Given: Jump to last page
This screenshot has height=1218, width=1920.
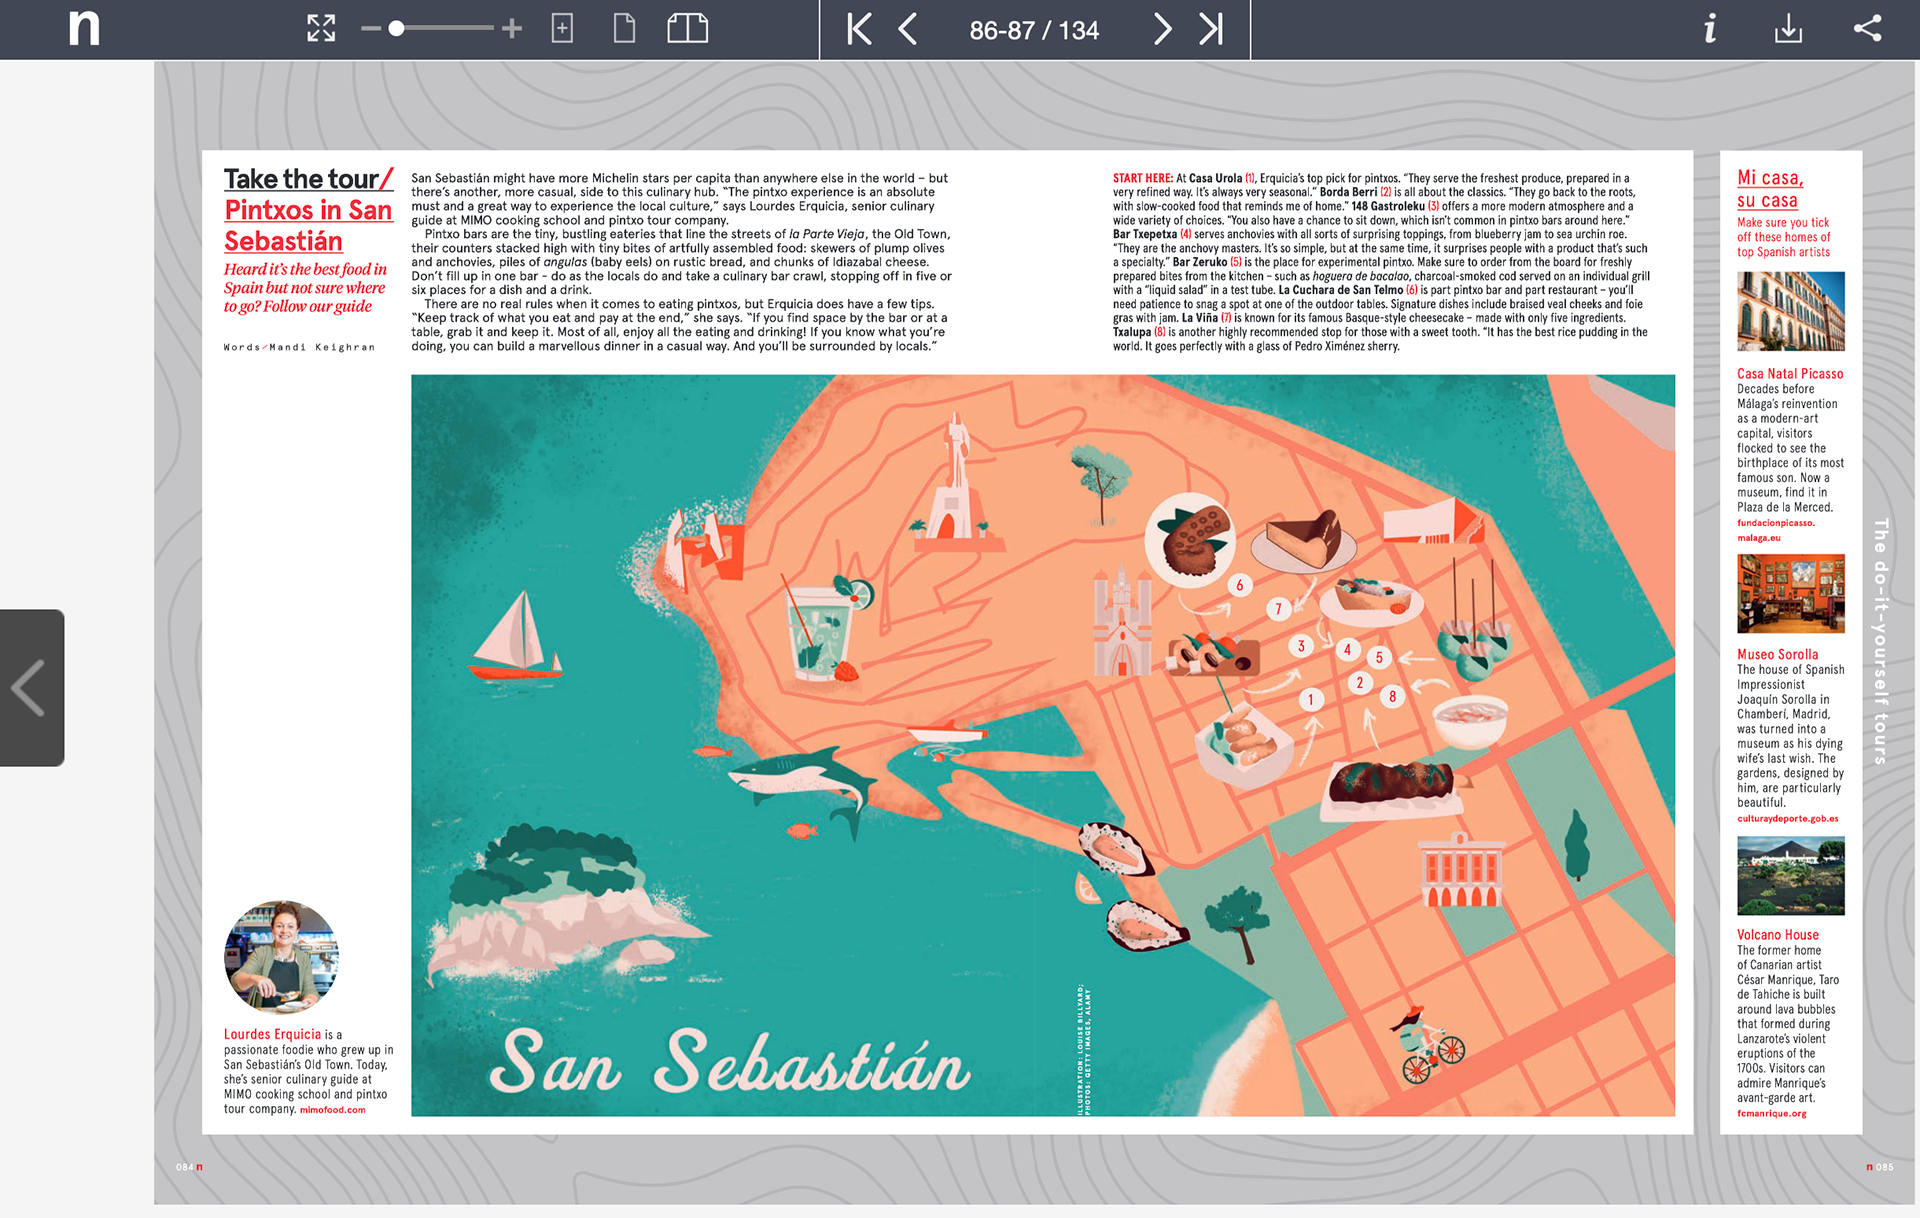Looking at the screenshot, I should pos(1211,29).
